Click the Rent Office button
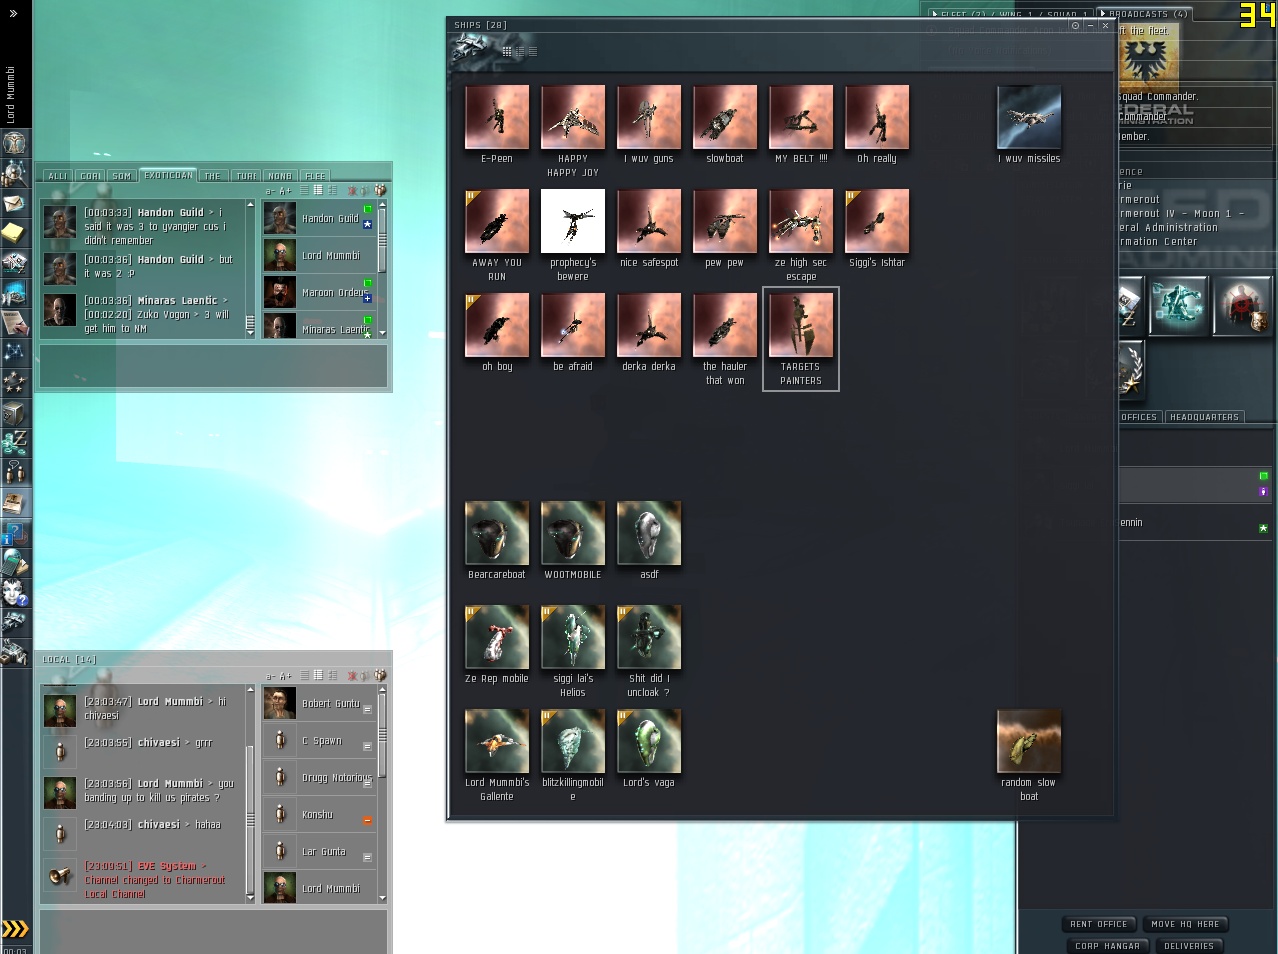1278x954 pixels. click(1098, 924)
